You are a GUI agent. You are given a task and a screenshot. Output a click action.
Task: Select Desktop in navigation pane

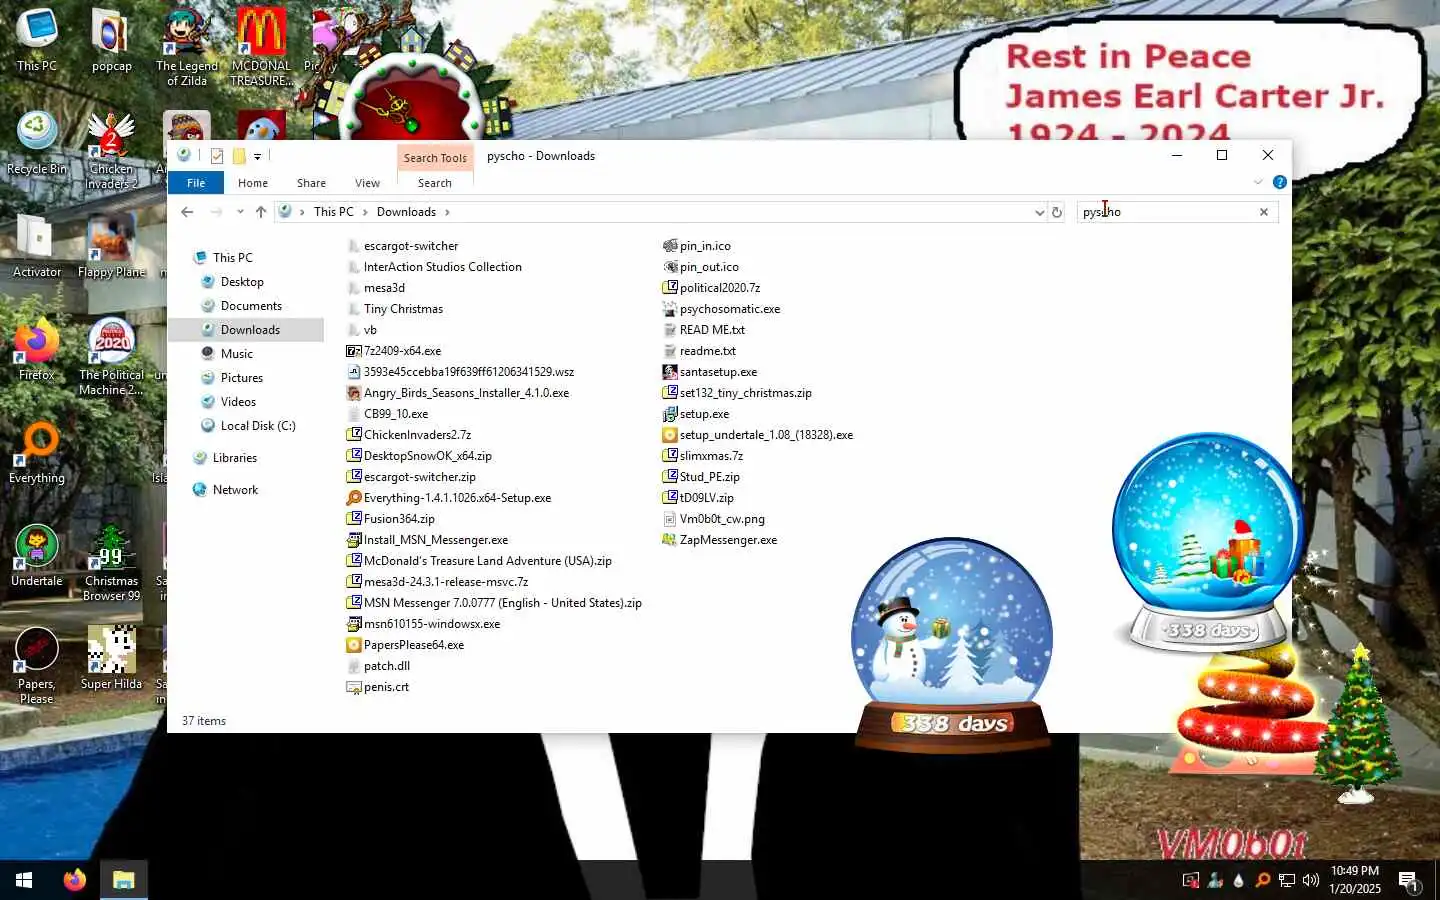[x=242, y=282]
